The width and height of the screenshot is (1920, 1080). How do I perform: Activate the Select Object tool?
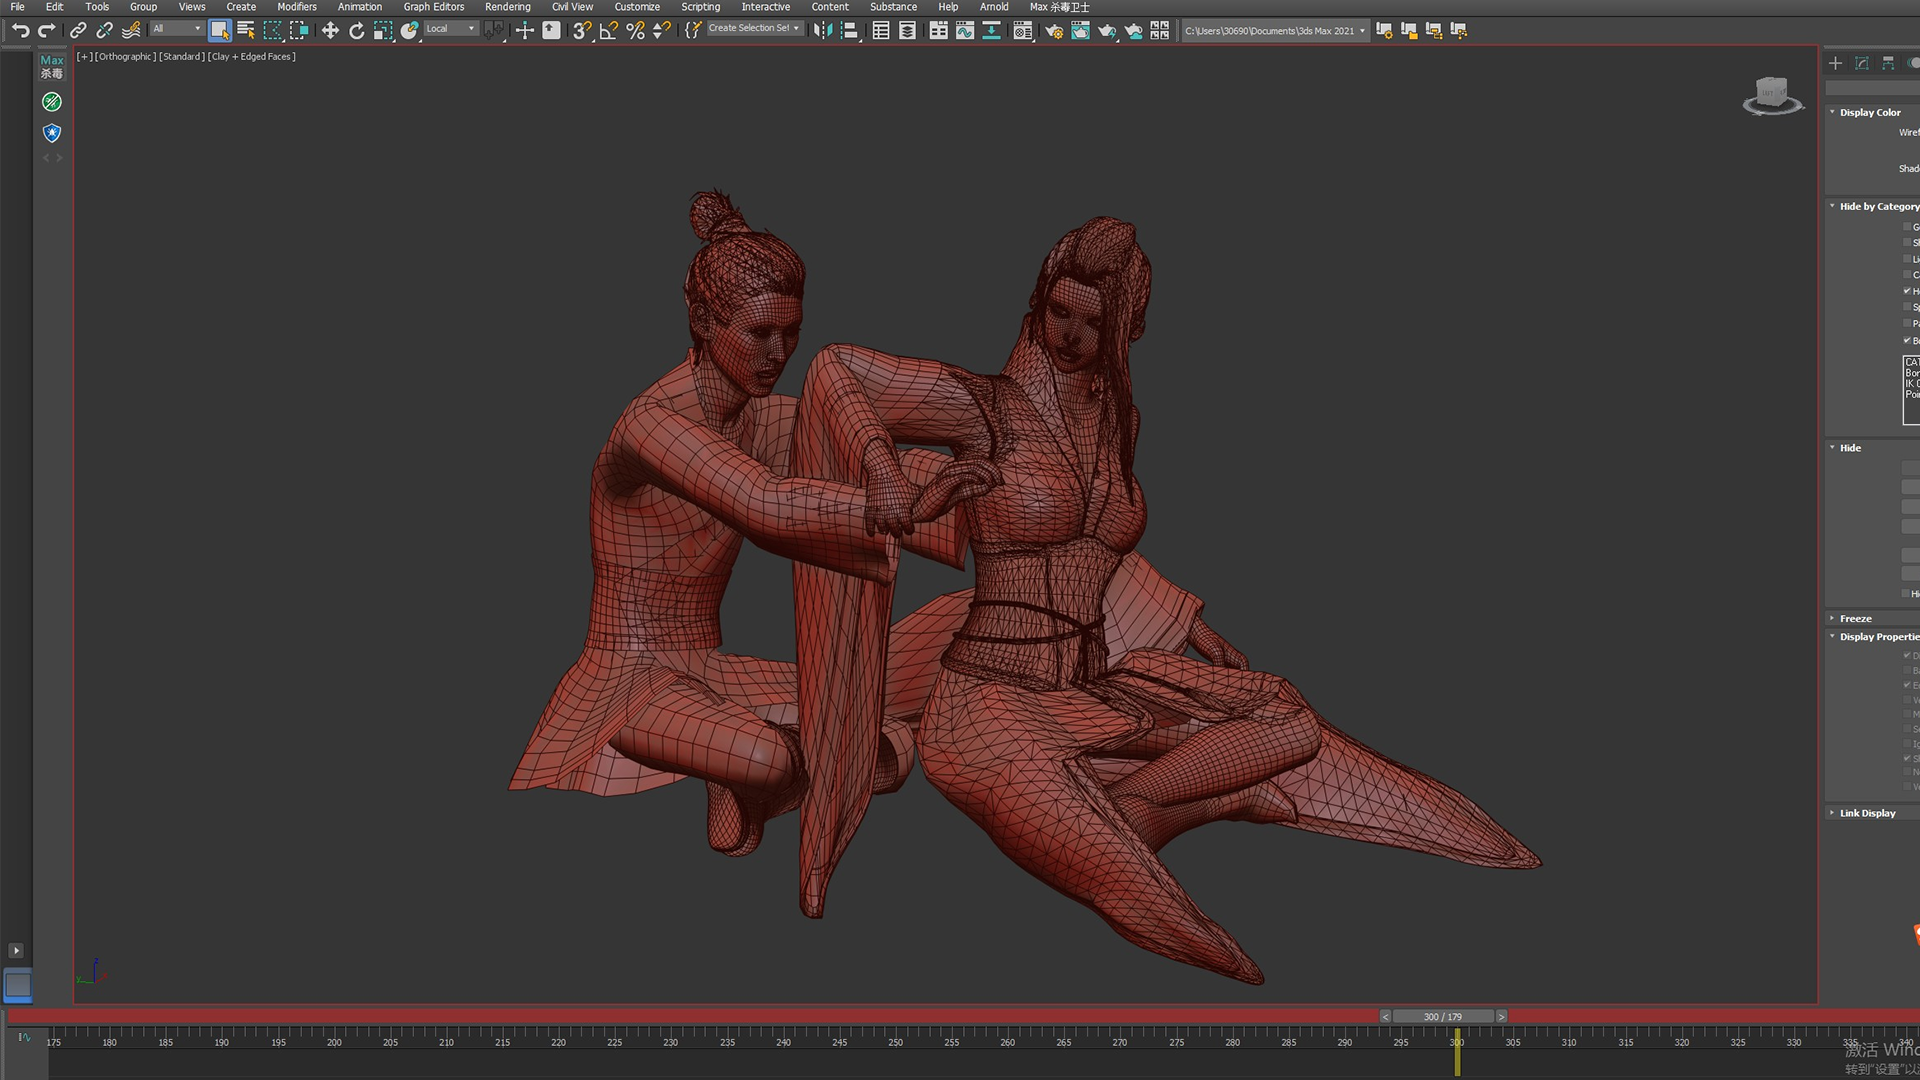point(219,31)
